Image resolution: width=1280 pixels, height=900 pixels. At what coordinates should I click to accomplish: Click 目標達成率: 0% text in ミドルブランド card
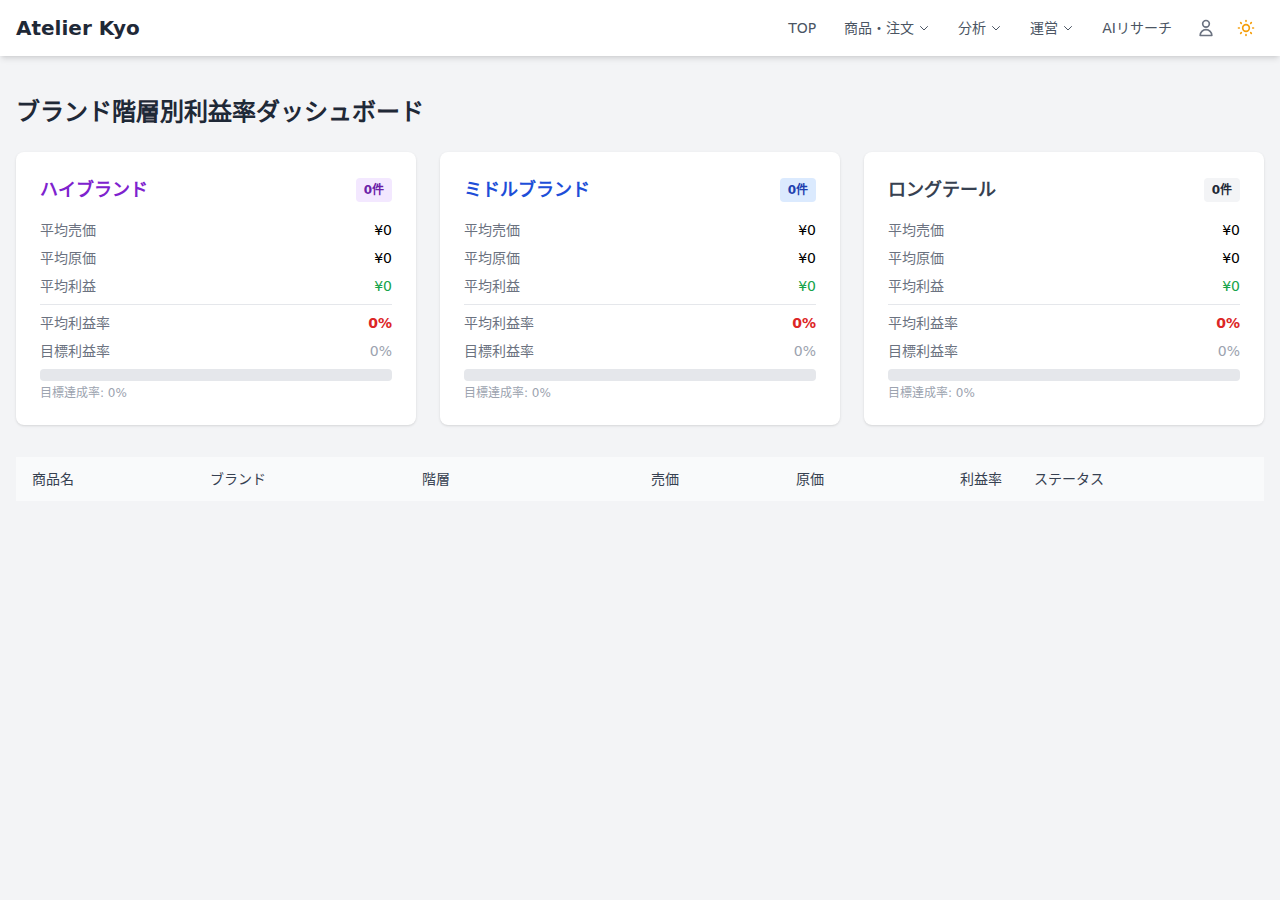(x=507, y=393)
